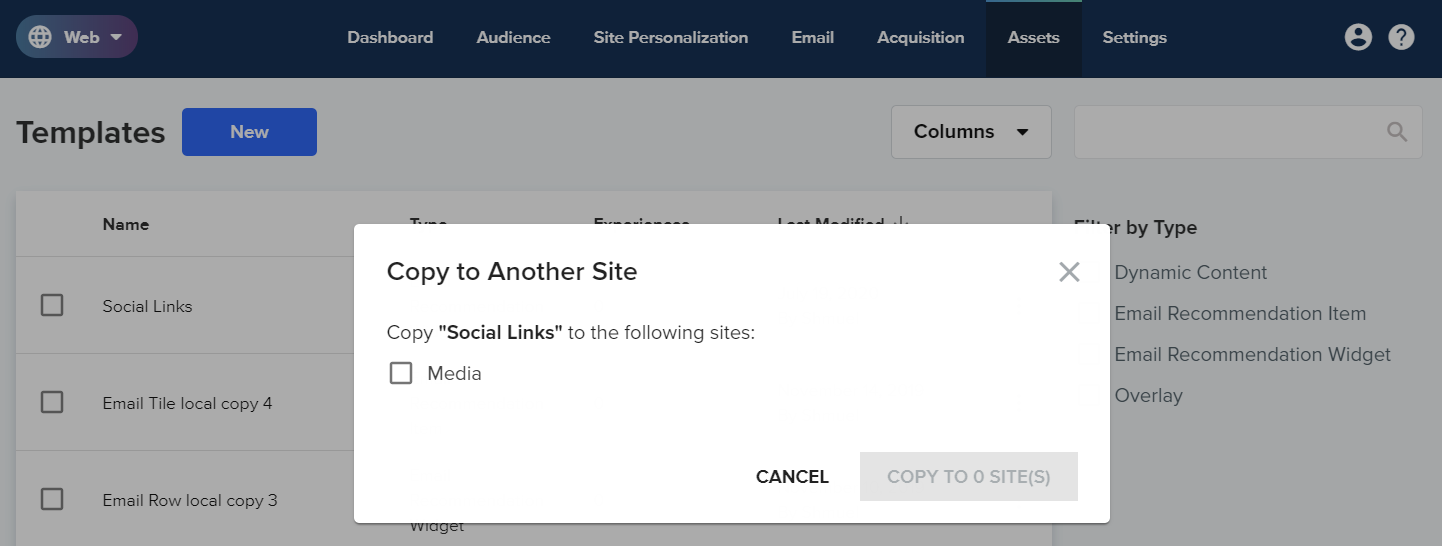Open the Site Personalization menu
Image resolution: width=1442 pixels, height=546 pixels.
click(671, 38)
